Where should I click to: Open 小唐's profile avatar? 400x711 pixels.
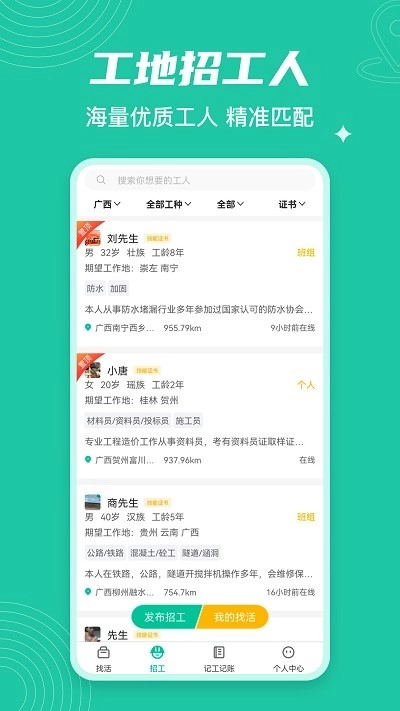93,370
